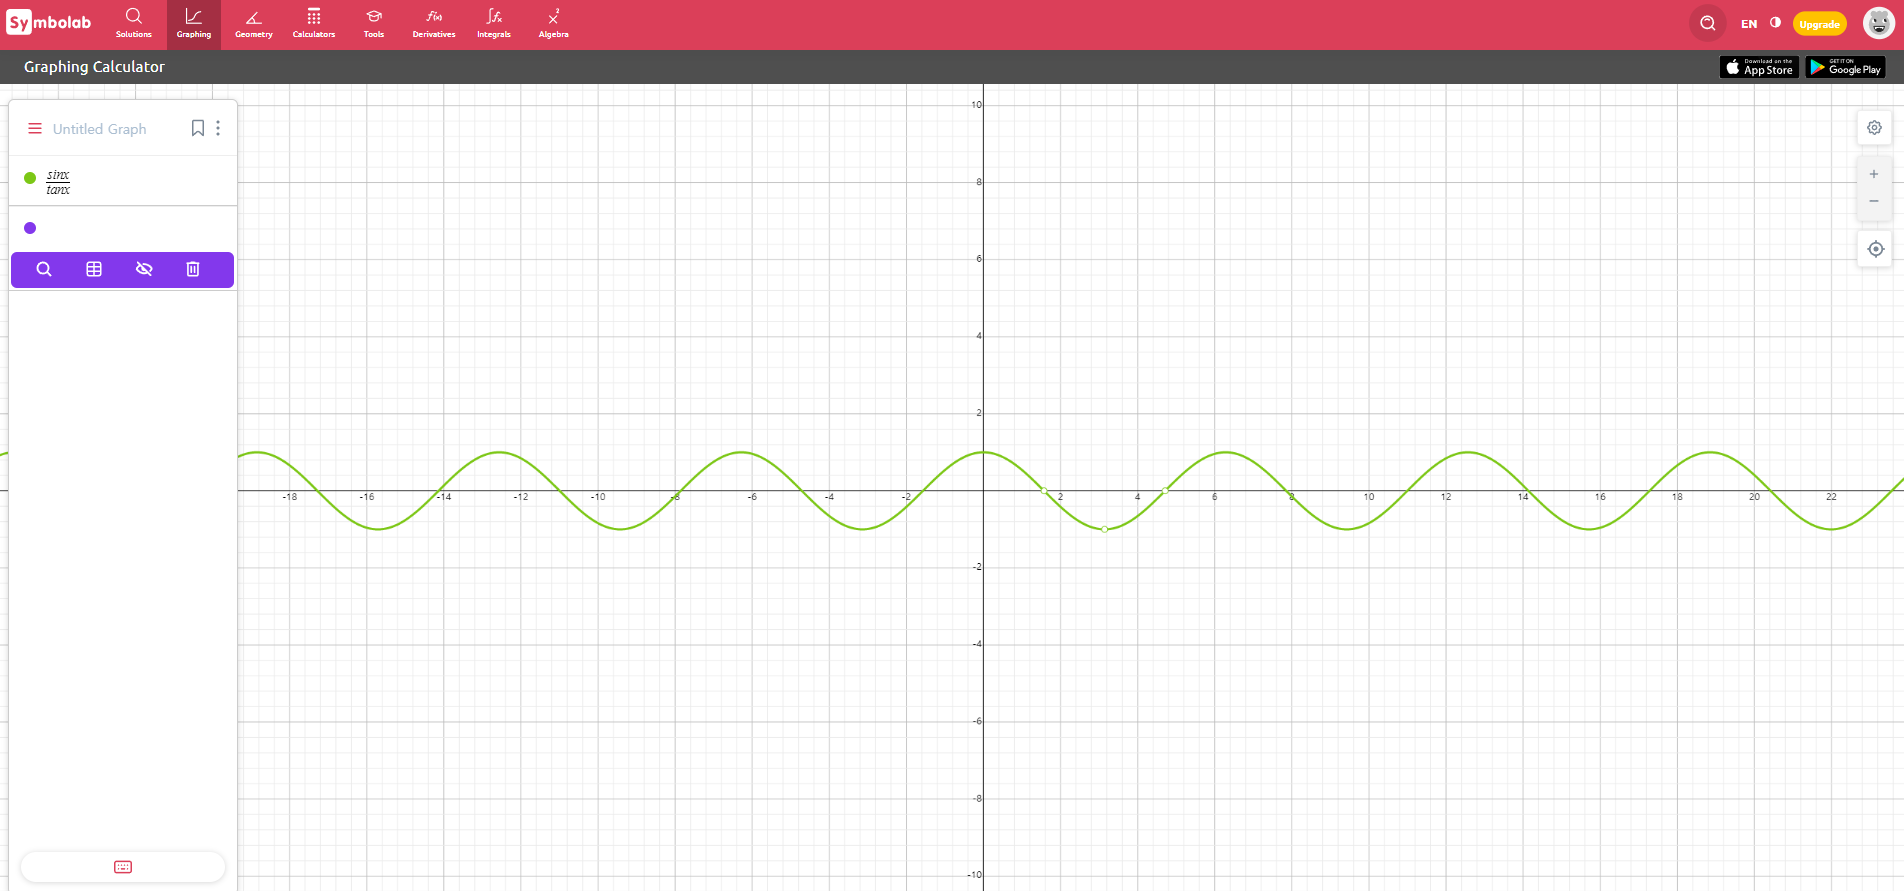Zoom out the graph with minus
This screenshot has height=891, width=1904.
(1874, 201)
